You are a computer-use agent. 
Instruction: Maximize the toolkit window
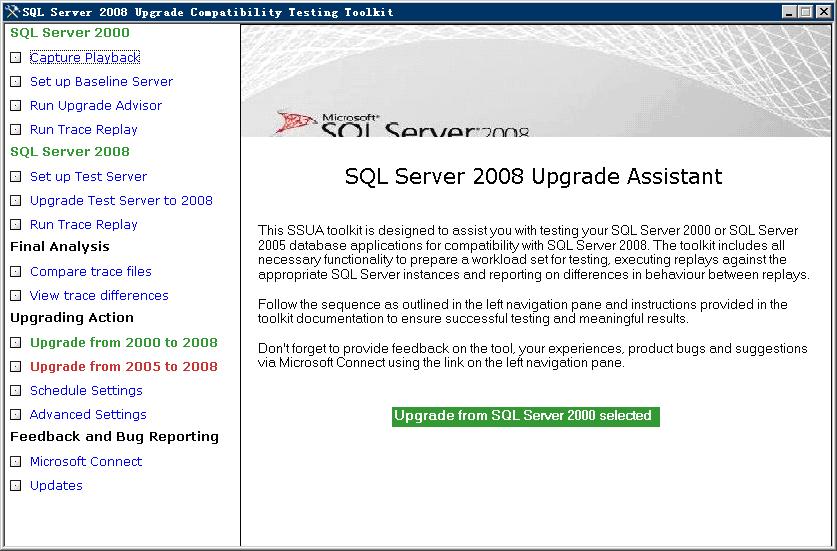click(806, 12)
